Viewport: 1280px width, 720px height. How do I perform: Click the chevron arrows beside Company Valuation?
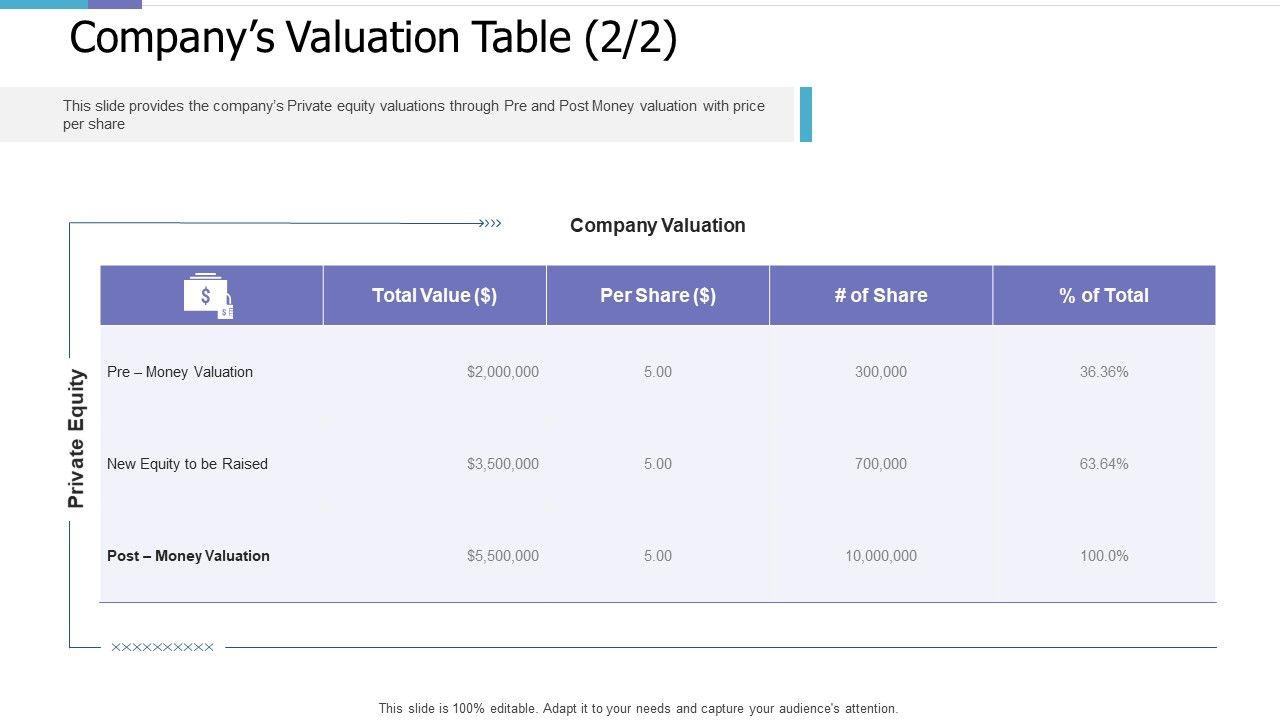click(x=490, y=223)
